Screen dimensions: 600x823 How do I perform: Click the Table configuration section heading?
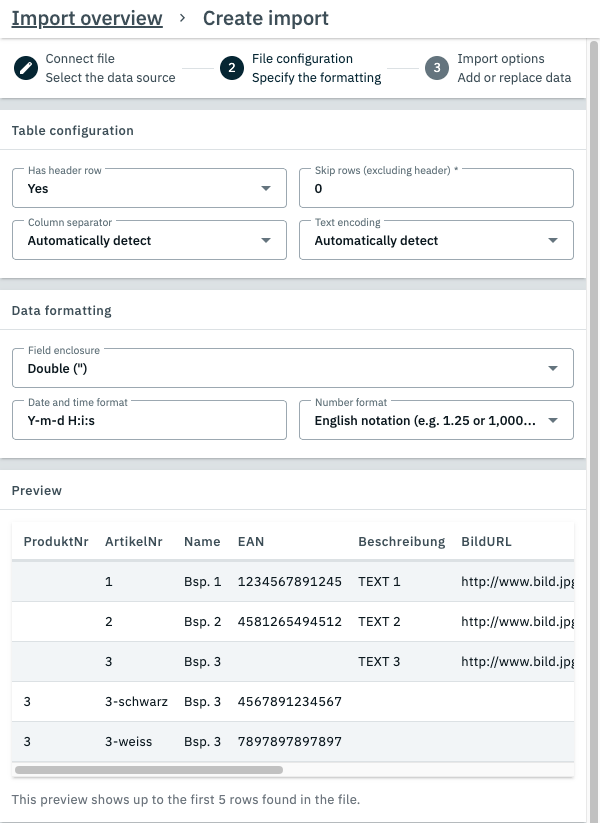pos(72,131)
